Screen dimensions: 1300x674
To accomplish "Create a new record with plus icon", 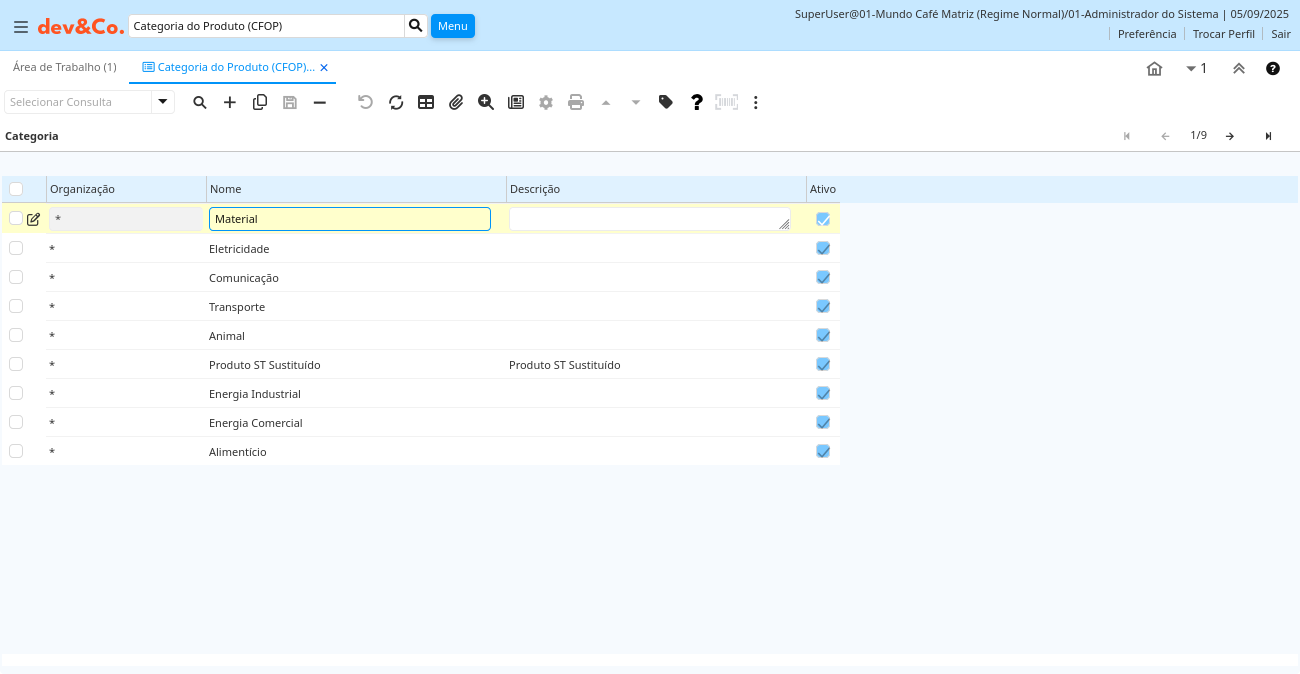I will [230, 102].
